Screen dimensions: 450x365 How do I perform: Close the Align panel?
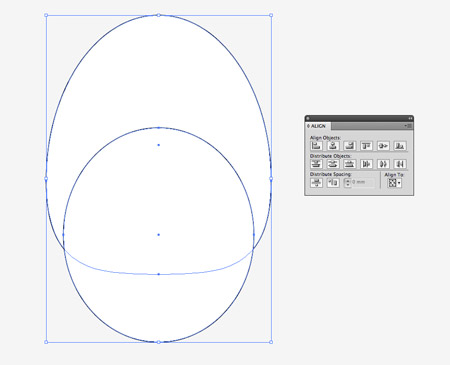click(308, 118)
